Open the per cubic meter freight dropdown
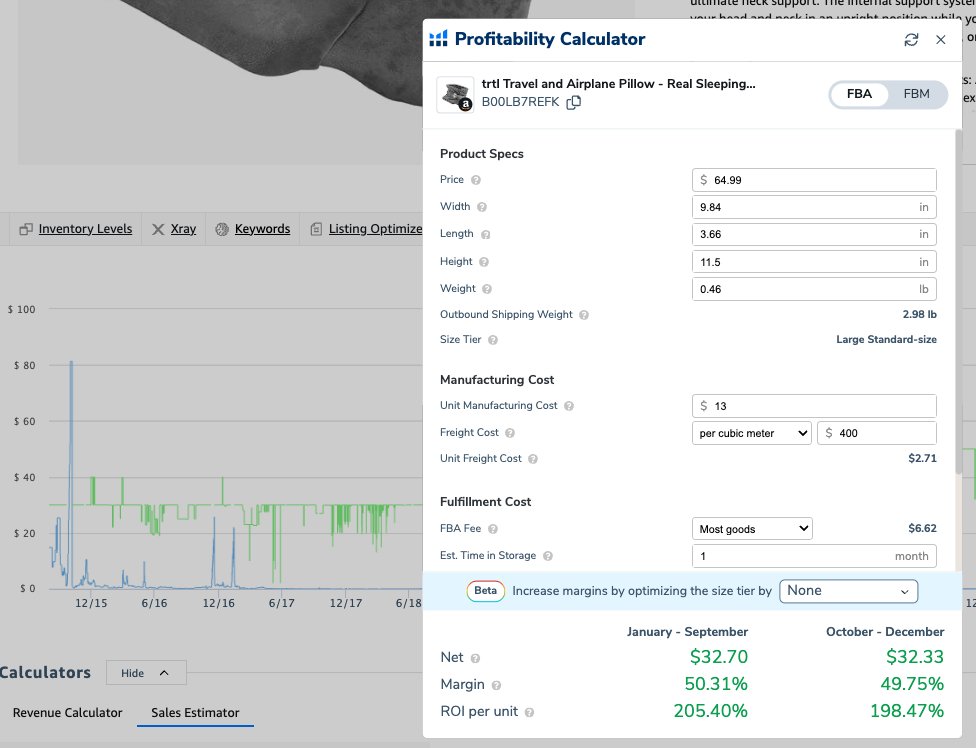Image resolution: width=976 pixels, height=748 pixels. click(751, 433)
